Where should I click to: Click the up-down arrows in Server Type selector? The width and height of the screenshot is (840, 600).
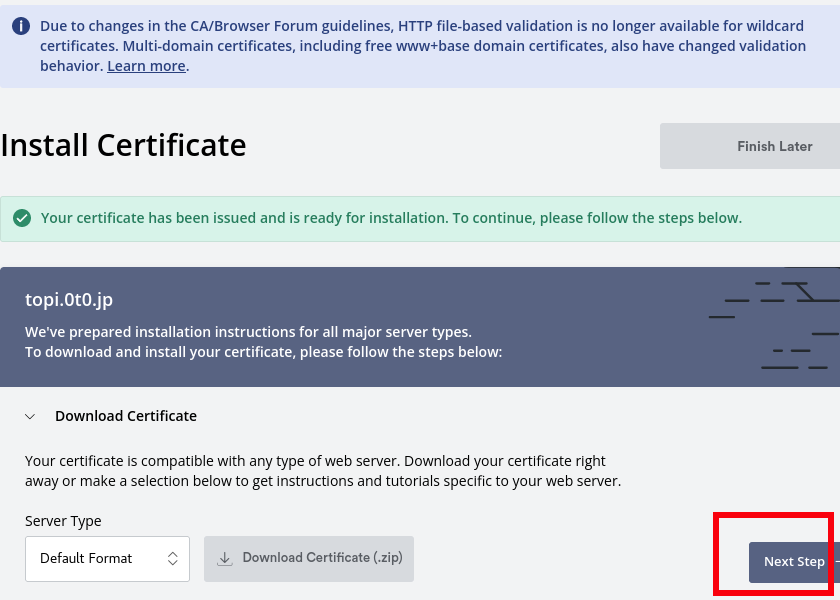pos(172,558)
